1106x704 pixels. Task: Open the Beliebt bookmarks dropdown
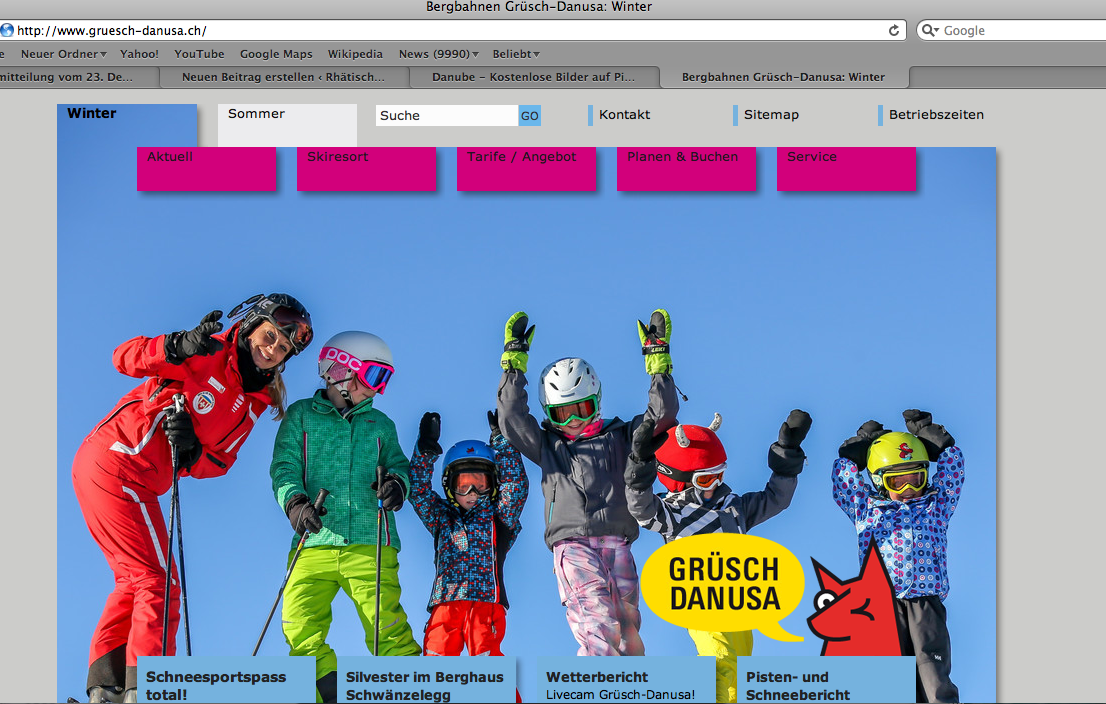pyautogui.click(x=516, y=54)
